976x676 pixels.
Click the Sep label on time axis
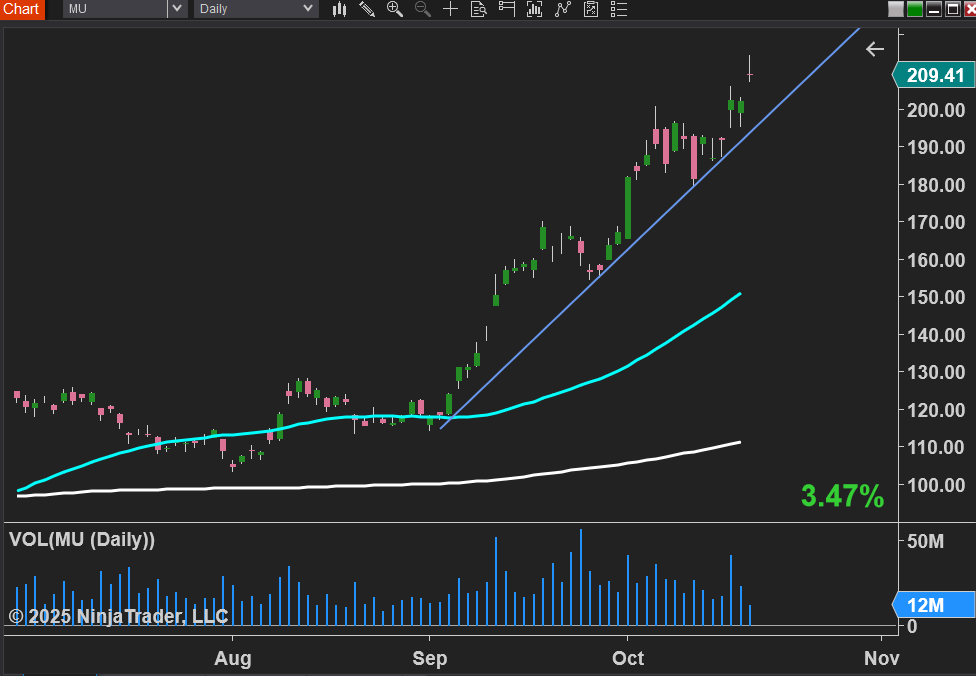click(x=429, y=658)
